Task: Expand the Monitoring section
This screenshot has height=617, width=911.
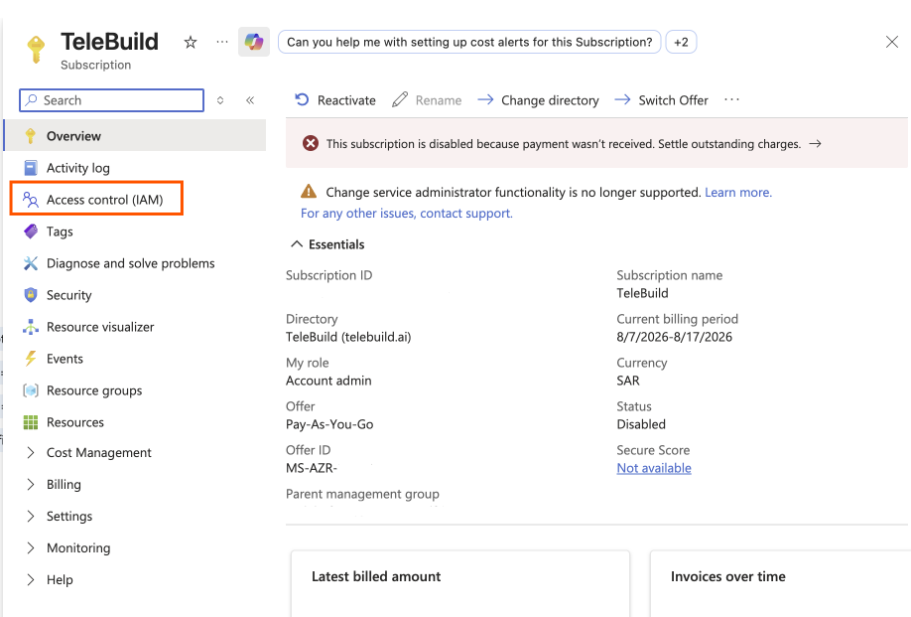Action: [31, 548]
